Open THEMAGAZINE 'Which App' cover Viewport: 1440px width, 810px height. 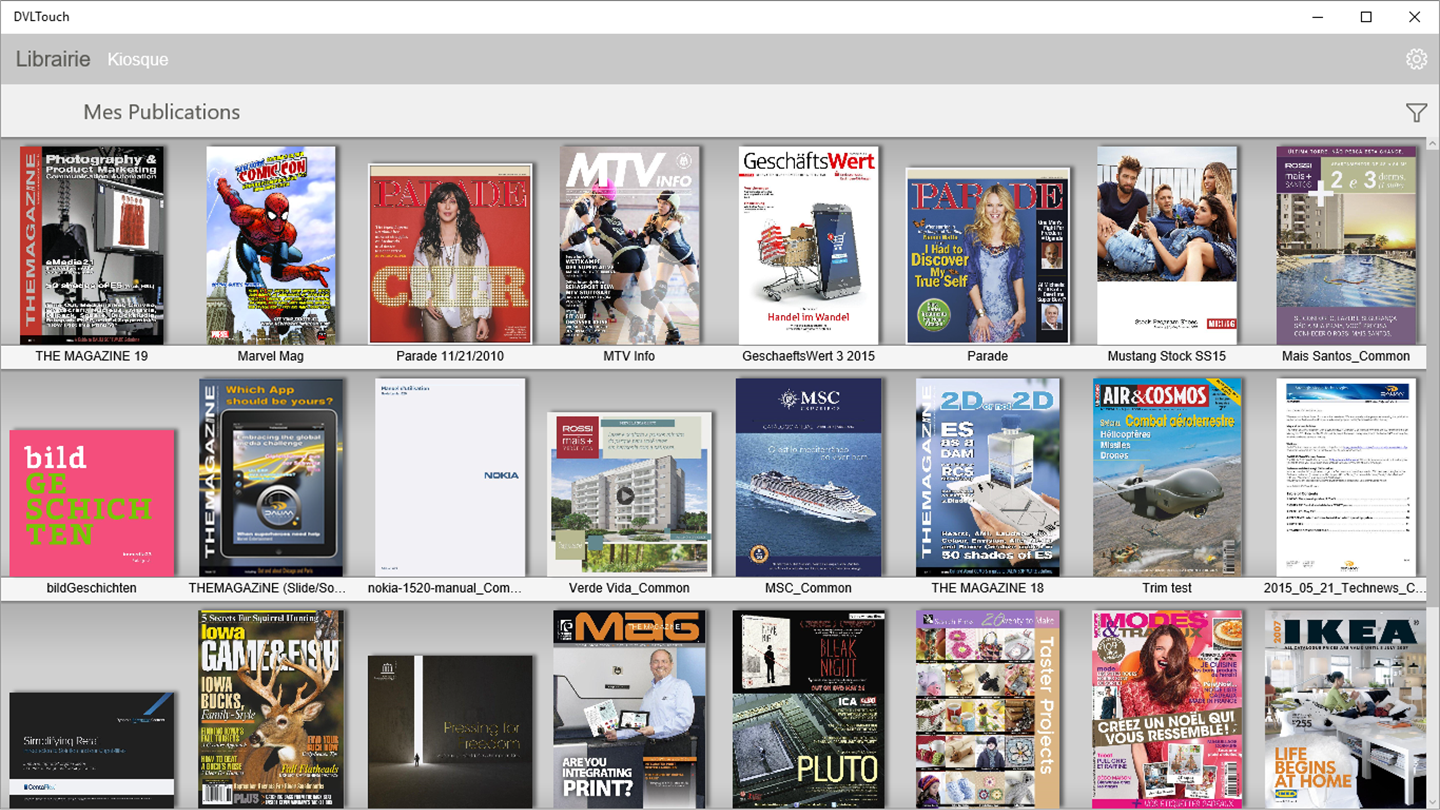point(271,478)
